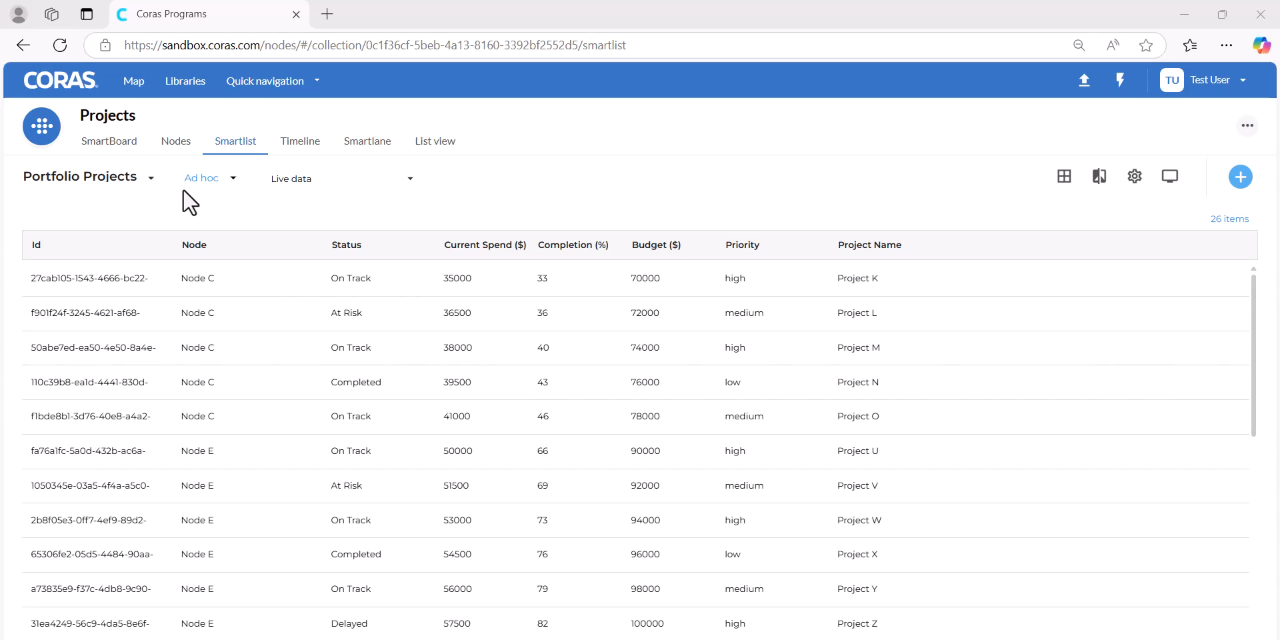Viewport: 1280px width, 640px height.
Task: Click the browser profile icon
Action: (18, 14)
